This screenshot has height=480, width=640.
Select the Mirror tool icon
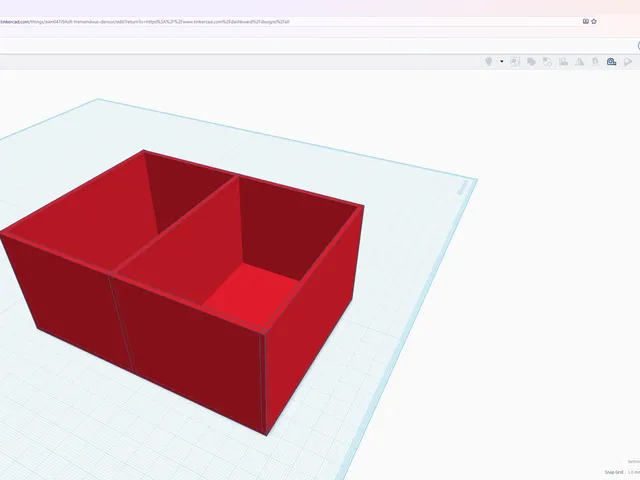point(579,62)
